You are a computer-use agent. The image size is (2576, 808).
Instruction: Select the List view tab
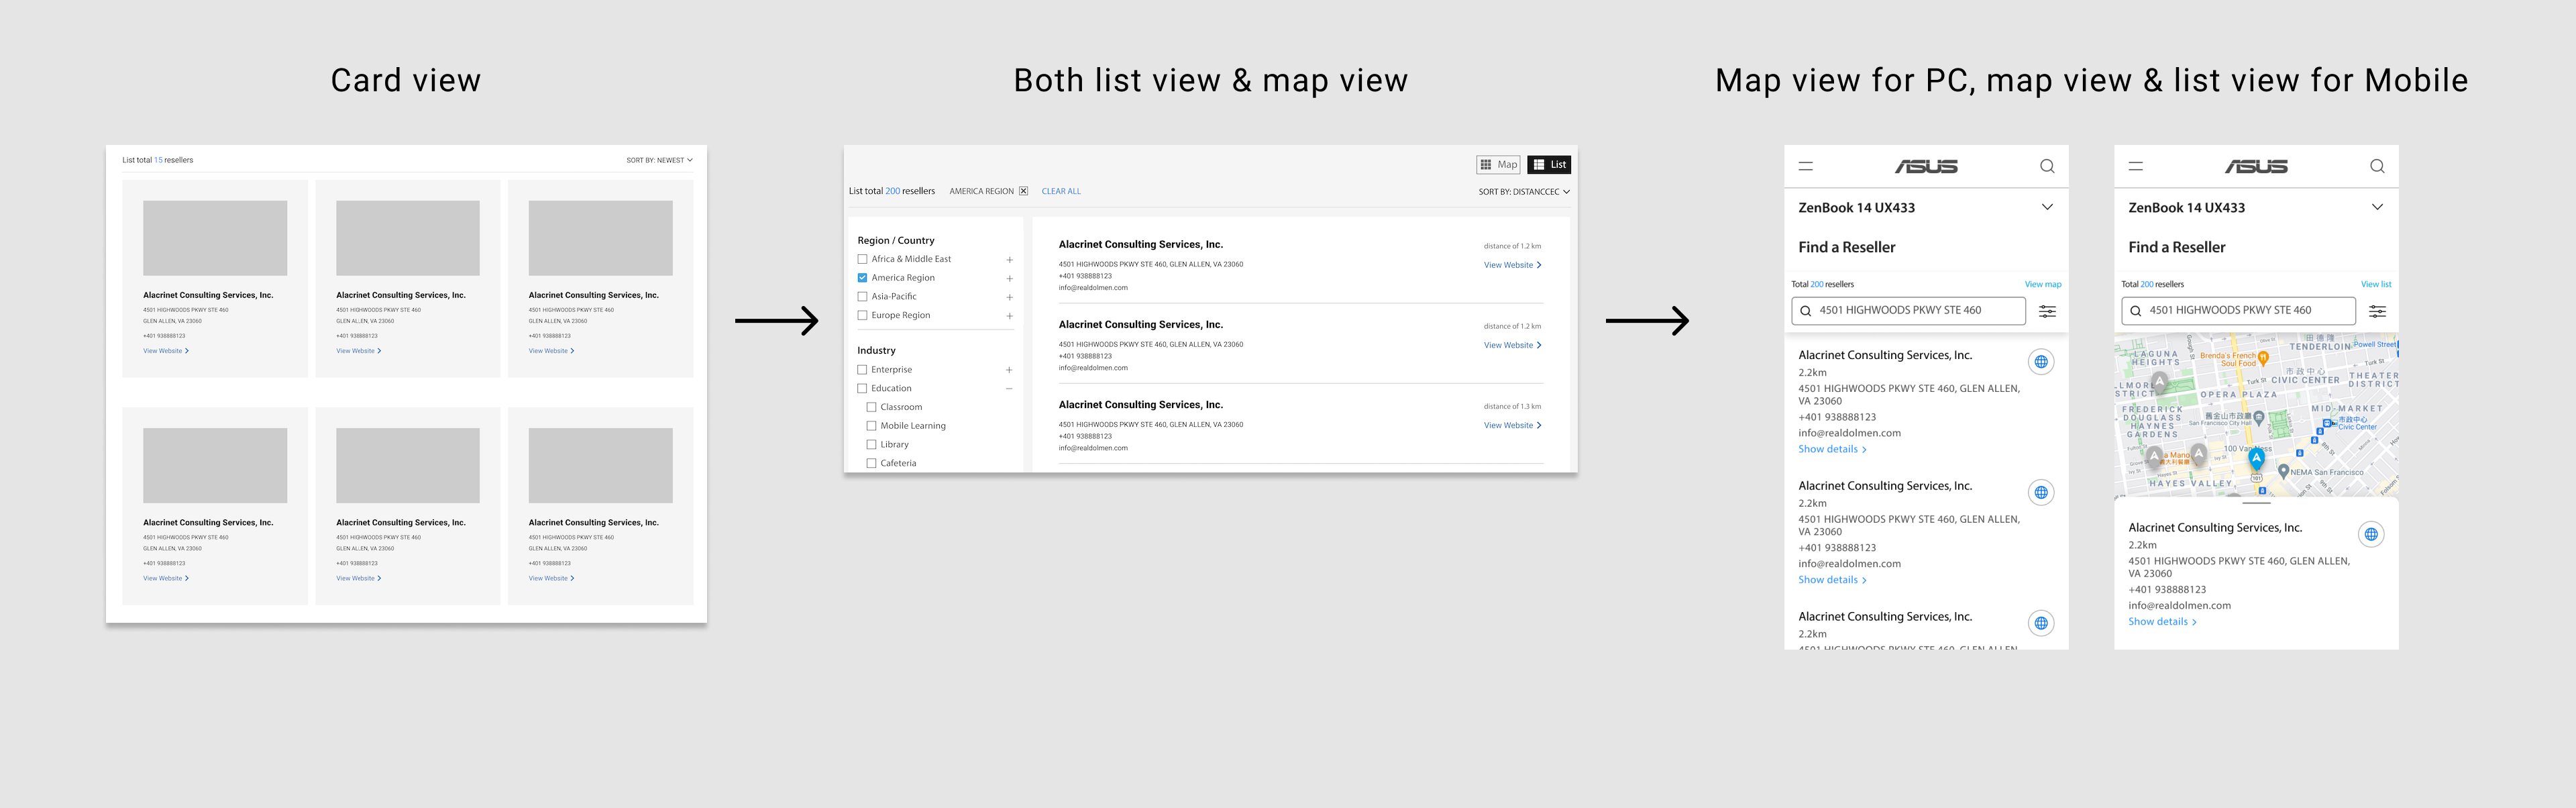(1549, 165)
